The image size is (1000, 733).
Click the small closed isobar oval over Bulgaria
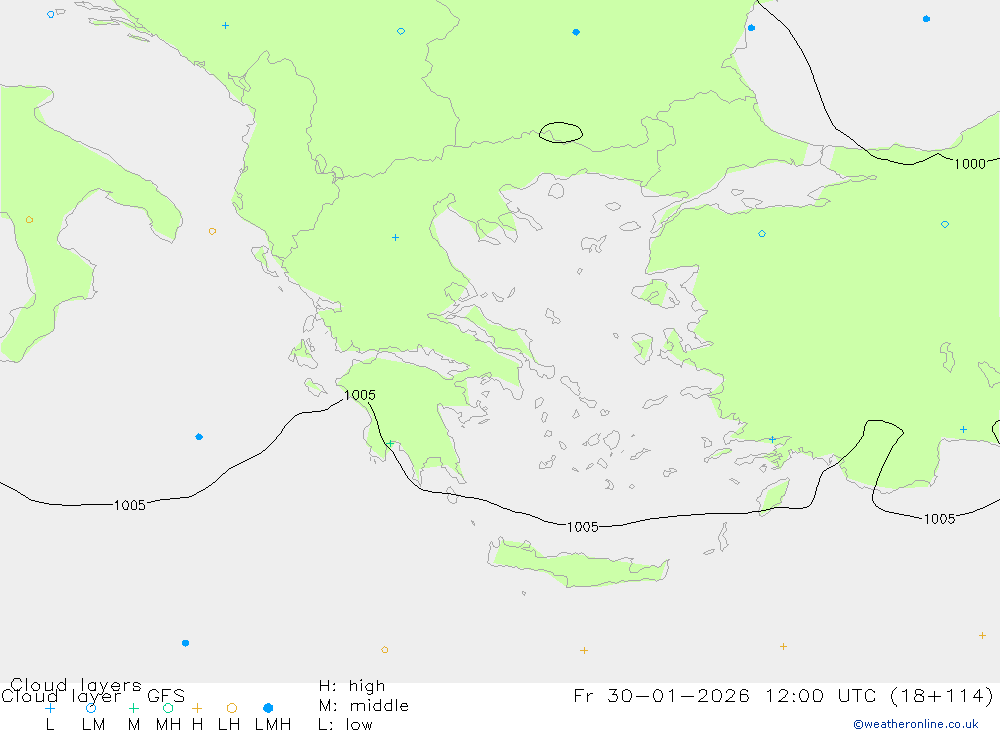[x=561, y=132]
